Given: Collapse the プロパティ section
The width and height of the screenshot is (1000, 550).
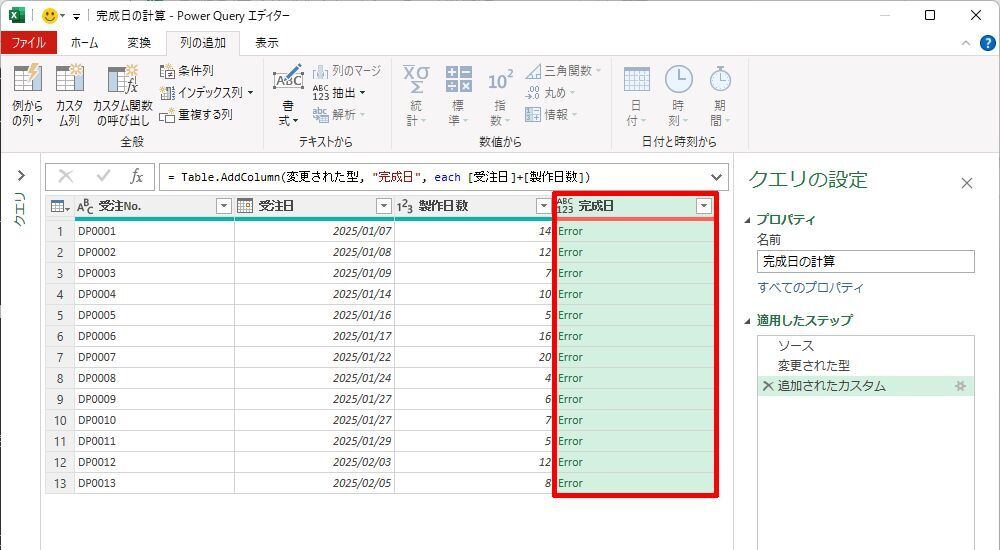Looking at the screenshot, I should click(748, 220).
